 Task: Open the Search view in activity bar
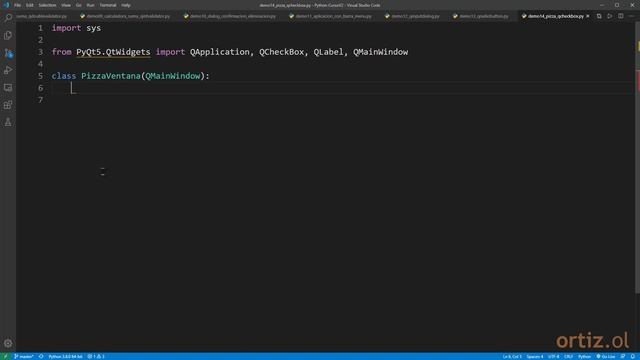point(8,17)
